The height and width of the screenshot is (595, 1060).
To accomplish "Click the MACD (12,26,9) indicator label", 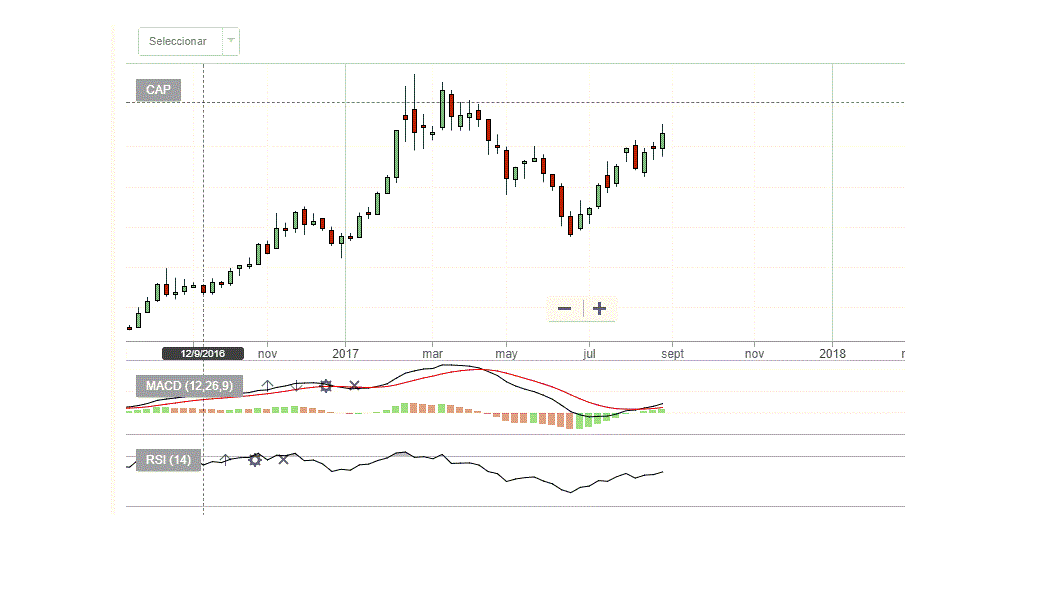I will coord(189,386).
